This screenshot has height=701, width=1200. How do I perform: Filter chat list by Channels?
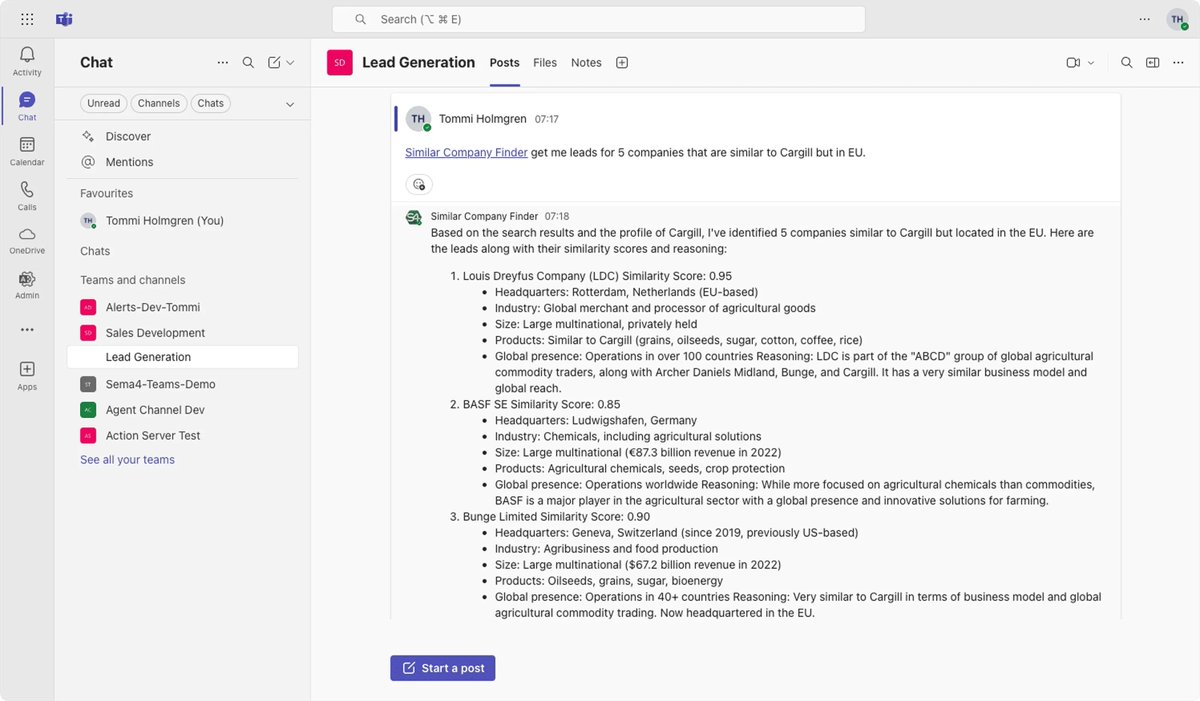[x=159, y=103]
